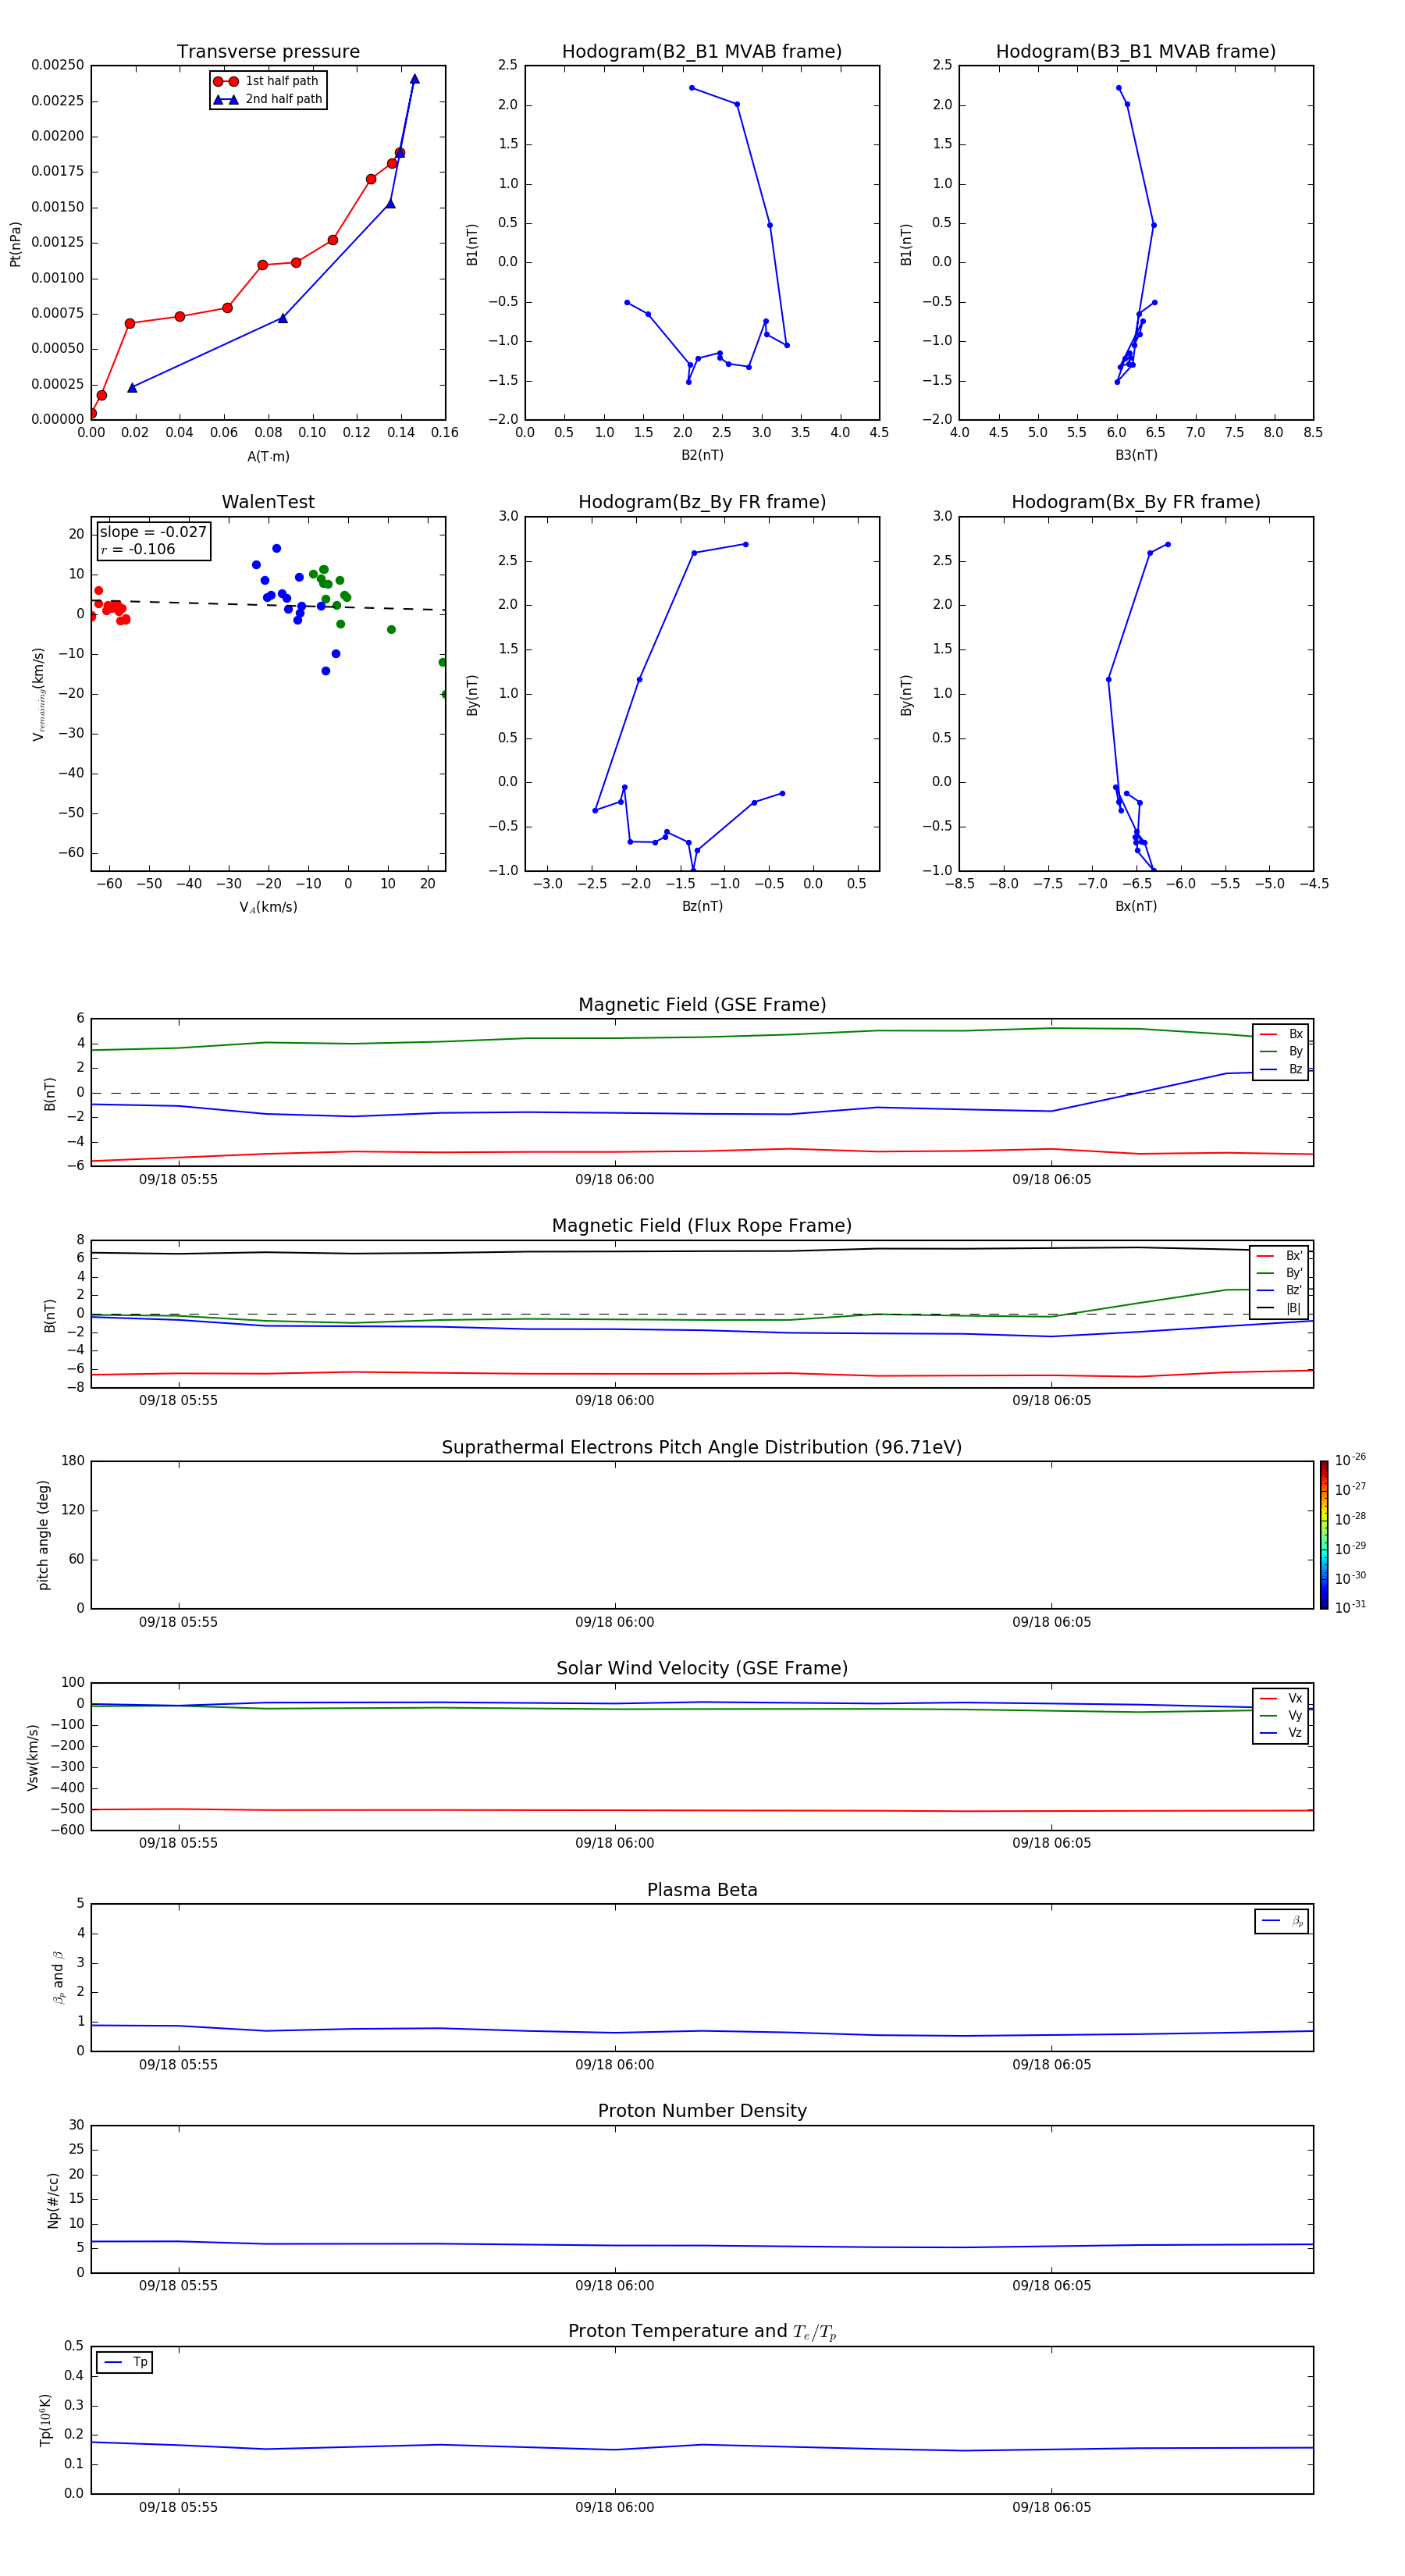Click the 'B3(nT)' x-axis label
Viewport: 1405px width, 2576px height.
pos(1136,455)
